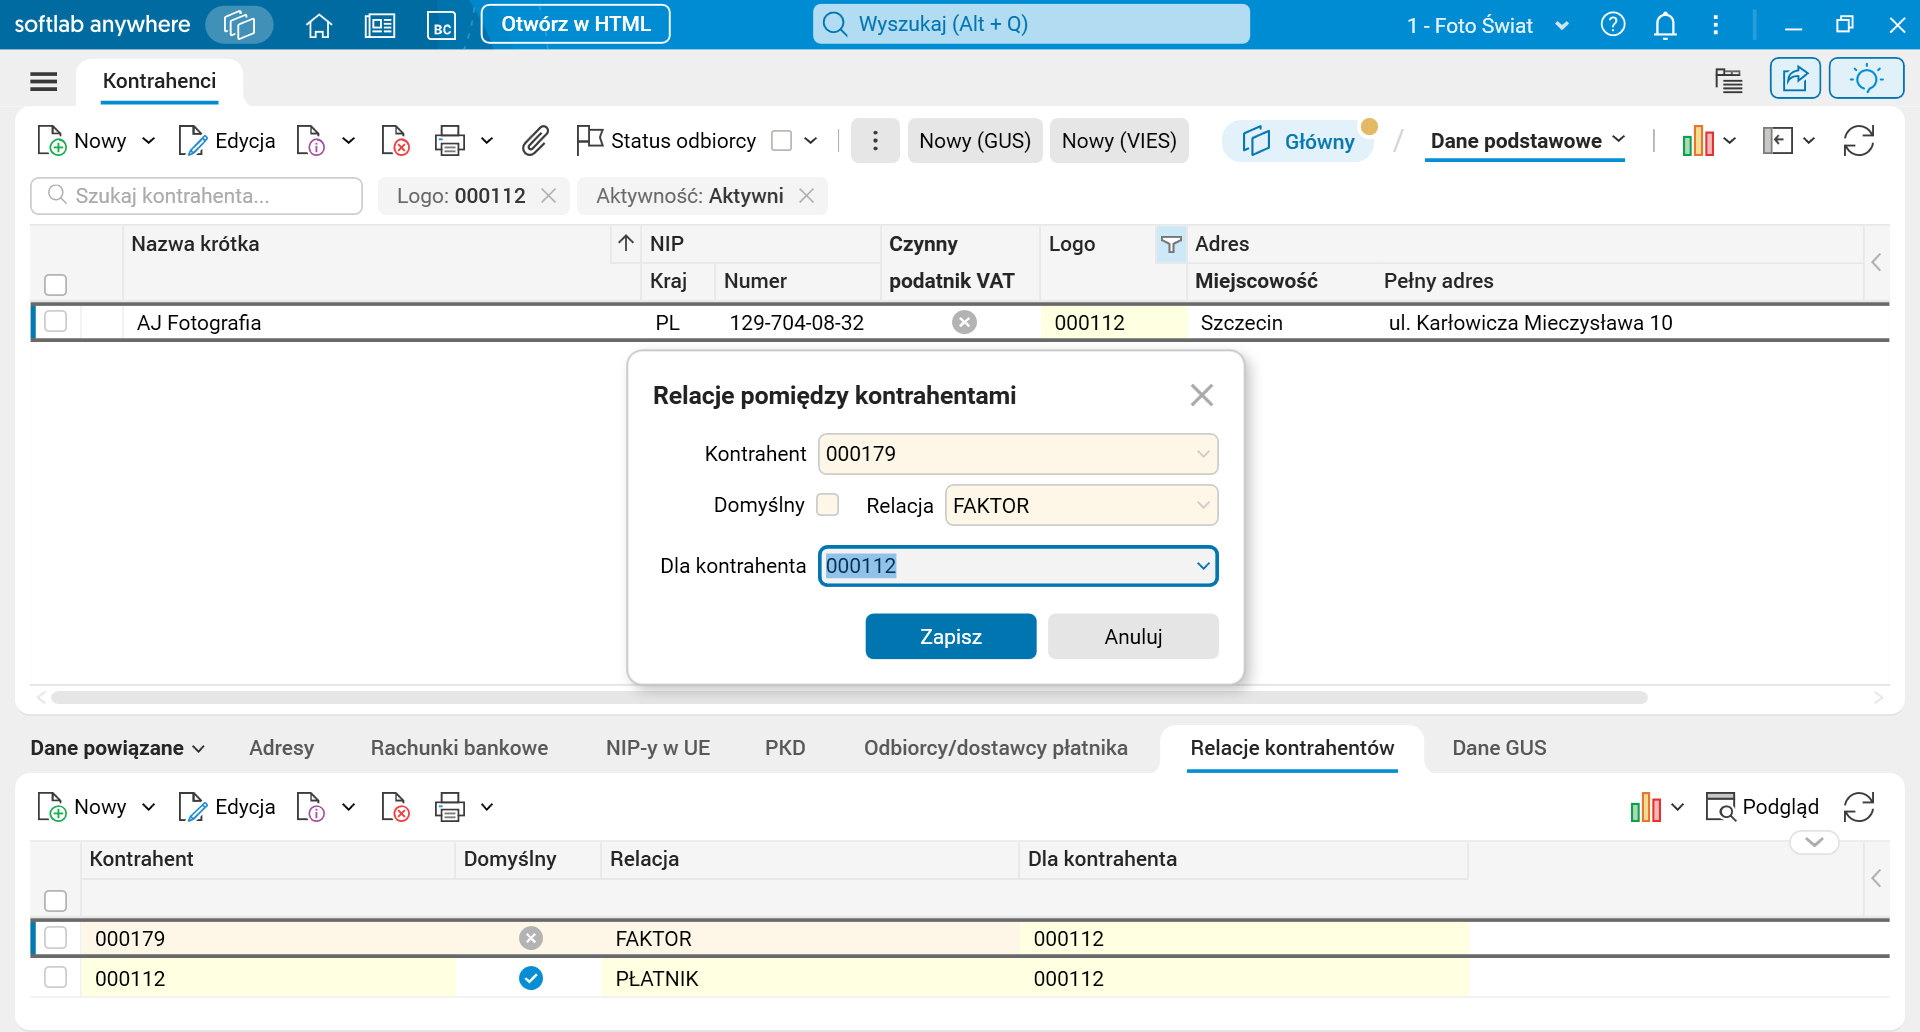The height and width of the screenshot is (1032, 1920).
Task: Click the share export icon
Action: pos(1795,78)
